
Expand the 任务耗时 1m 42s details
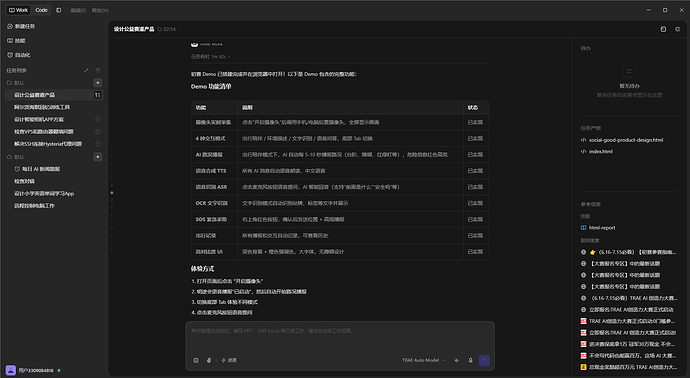tap(210, 56)
